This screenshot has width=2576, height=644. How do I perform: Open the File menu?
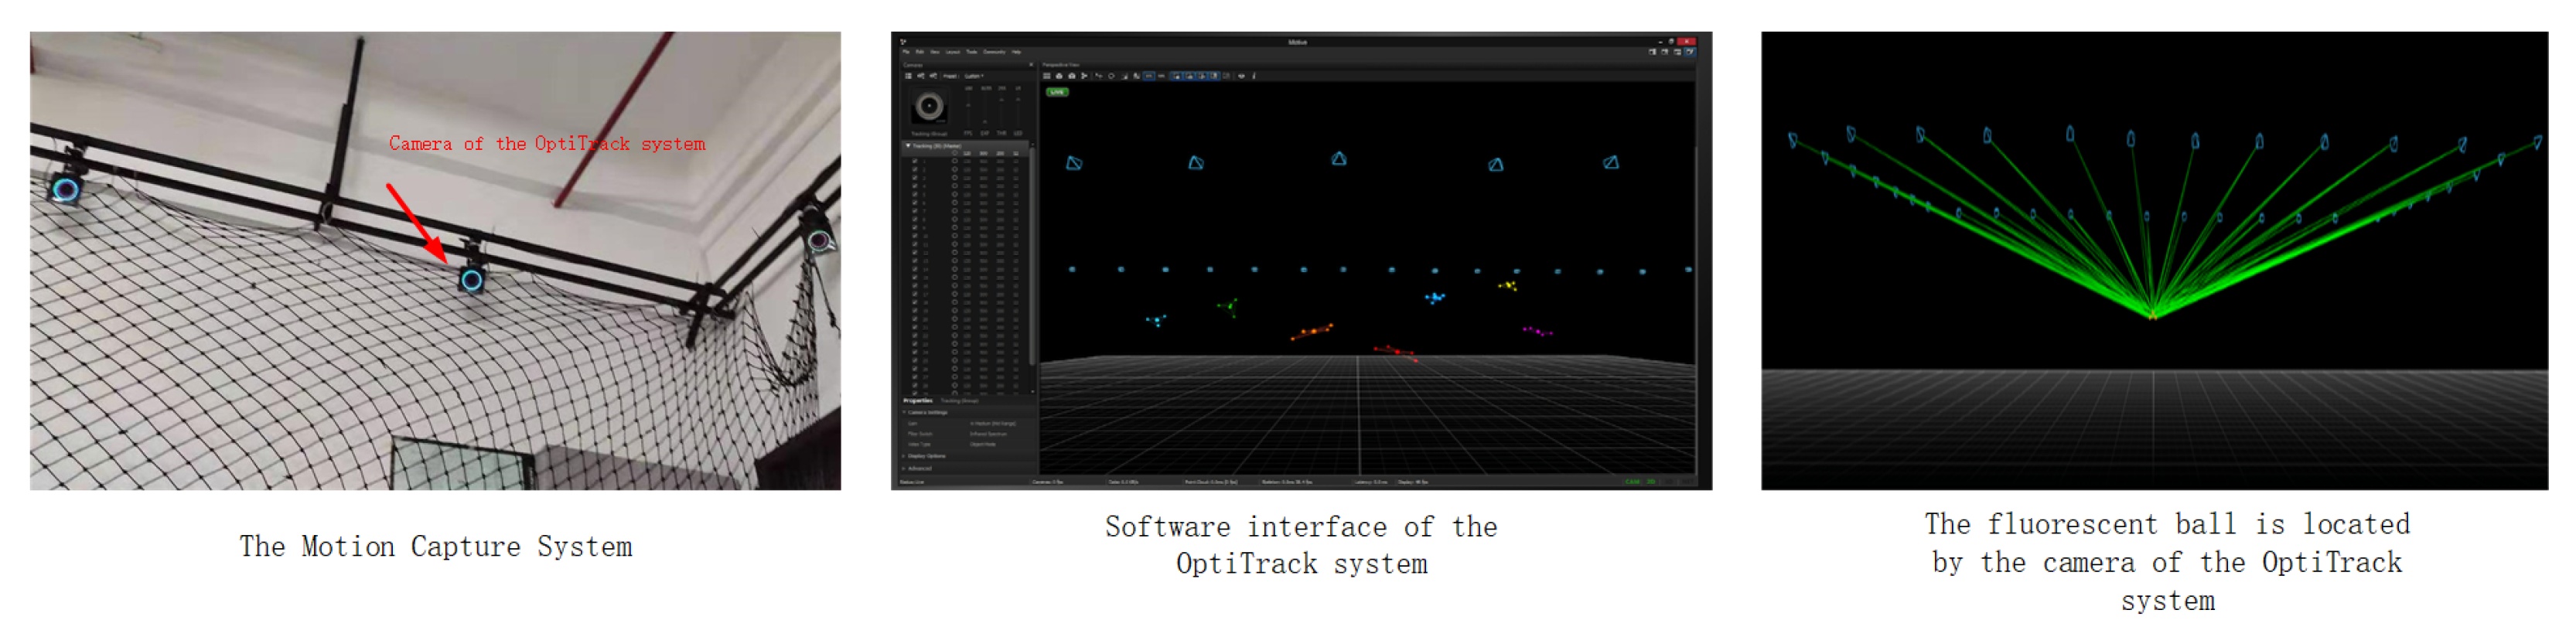click(x=906, y=52)
